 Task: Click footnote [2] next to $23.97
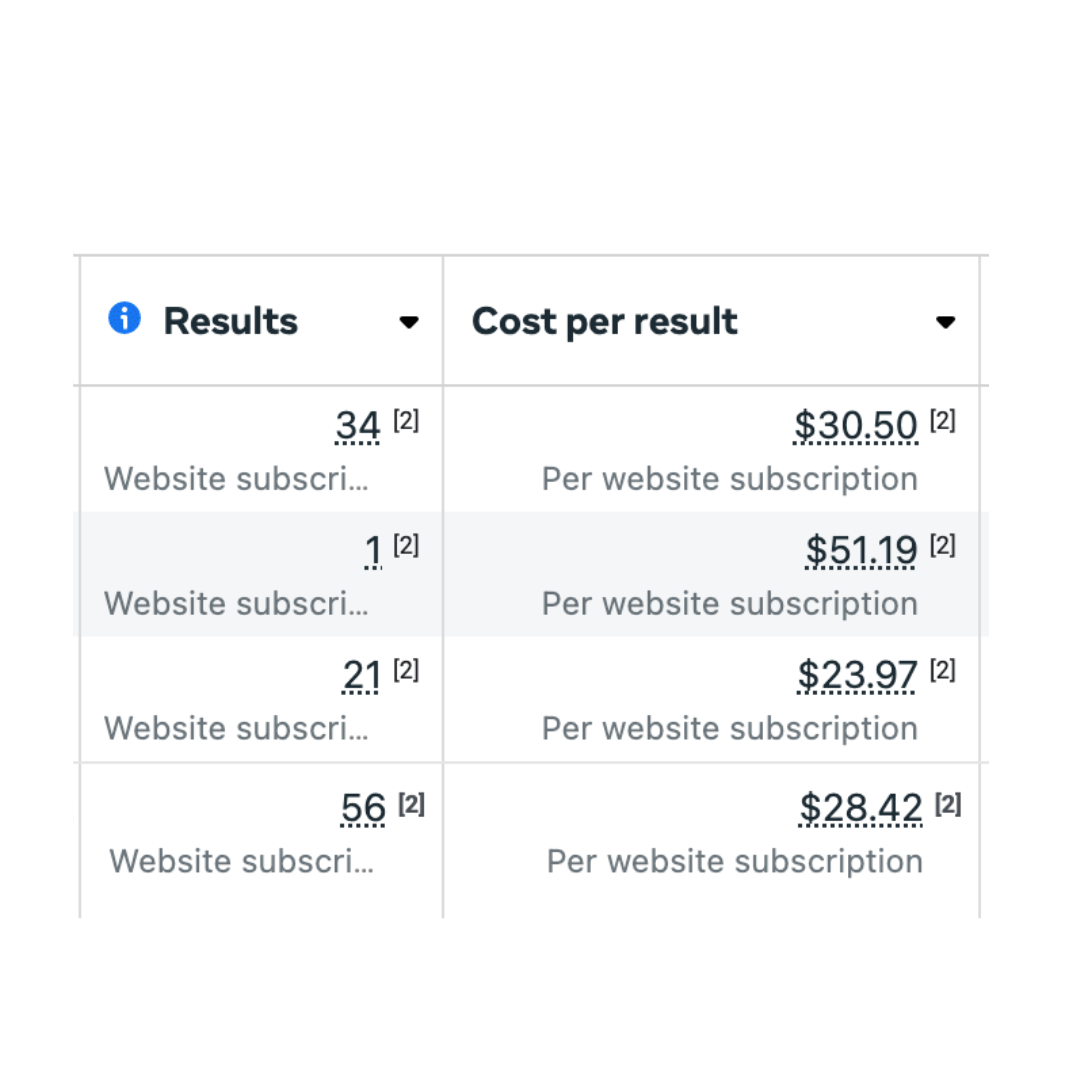[943, 670]
